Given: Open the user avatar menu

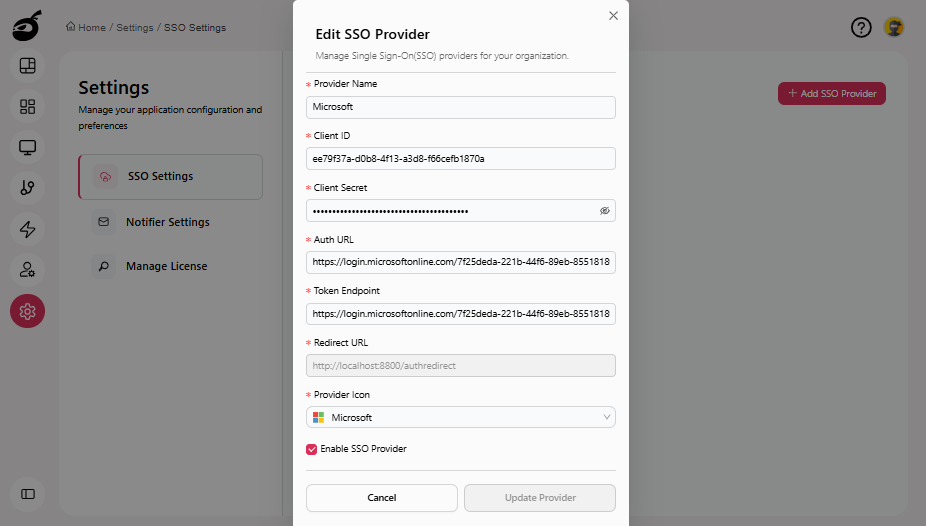Looking at the screenshot, I should tap(894, 27).
